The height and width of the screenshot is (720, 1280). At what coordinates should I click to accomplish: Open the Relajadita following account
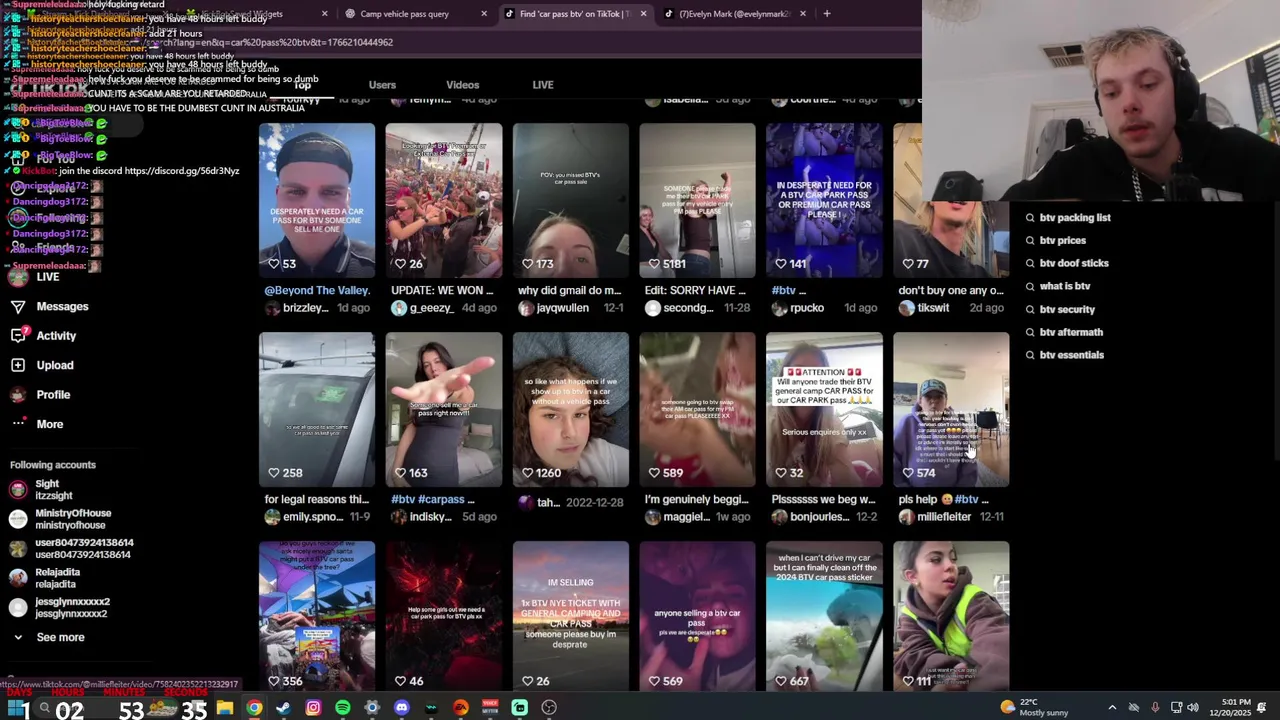coord(56,578)
